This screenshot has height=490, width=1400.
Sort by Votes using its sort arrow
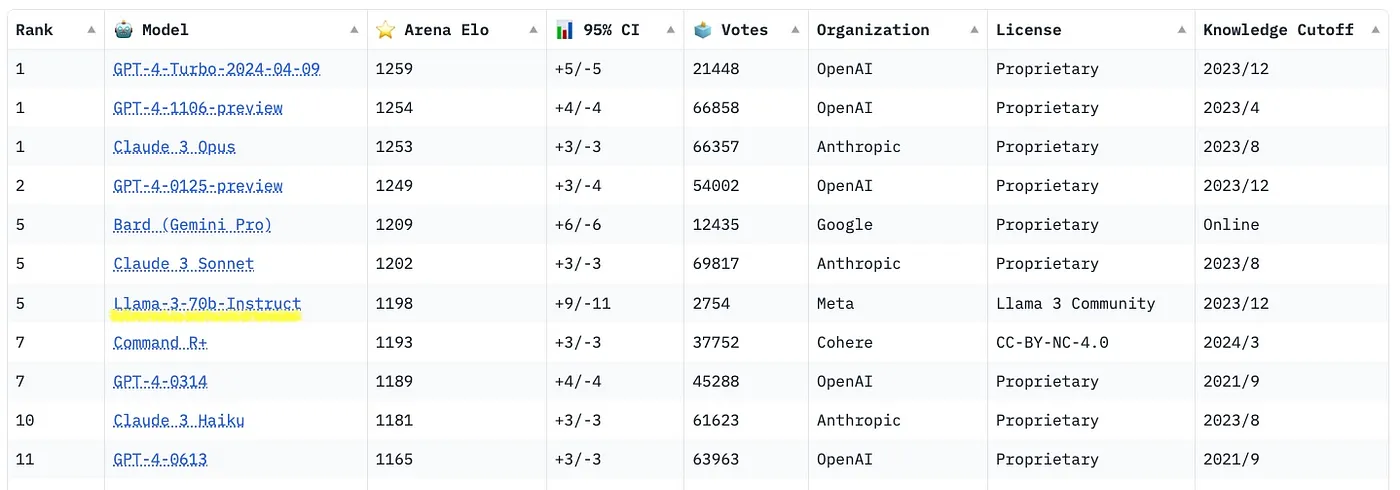tap(795, 30)
